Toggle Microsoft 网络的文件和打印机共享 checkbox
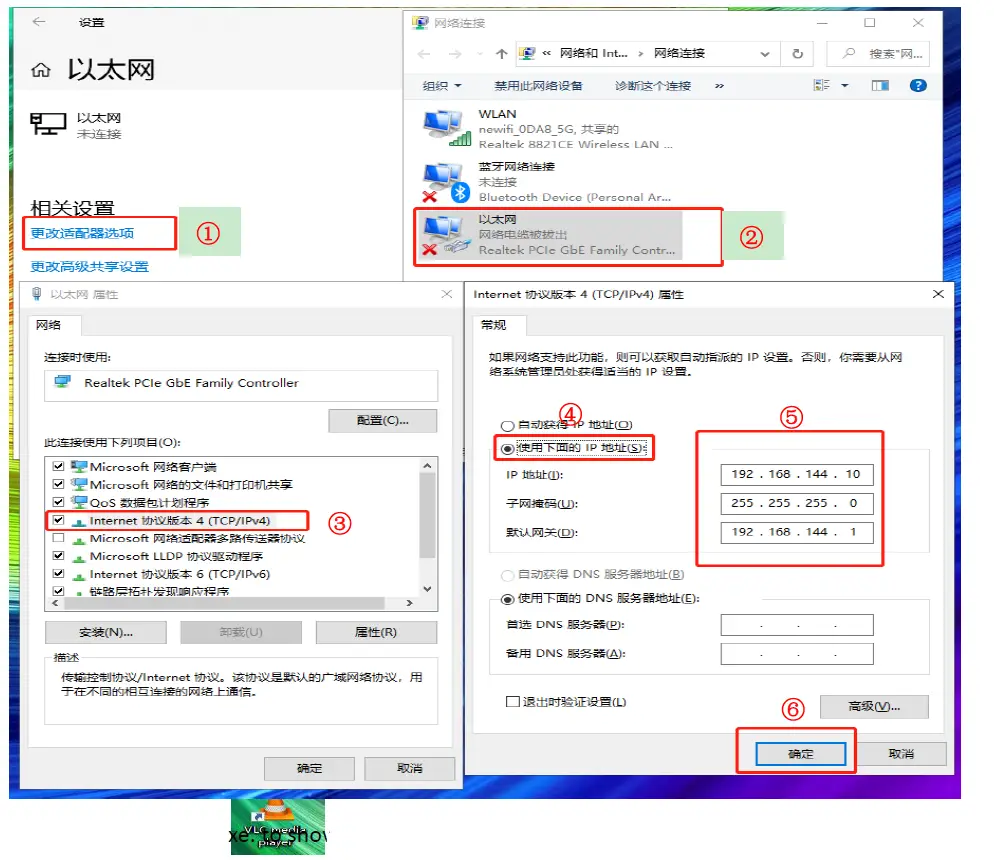Image resolution: width=994 pixels, height=860 pixels. [58, 484]
